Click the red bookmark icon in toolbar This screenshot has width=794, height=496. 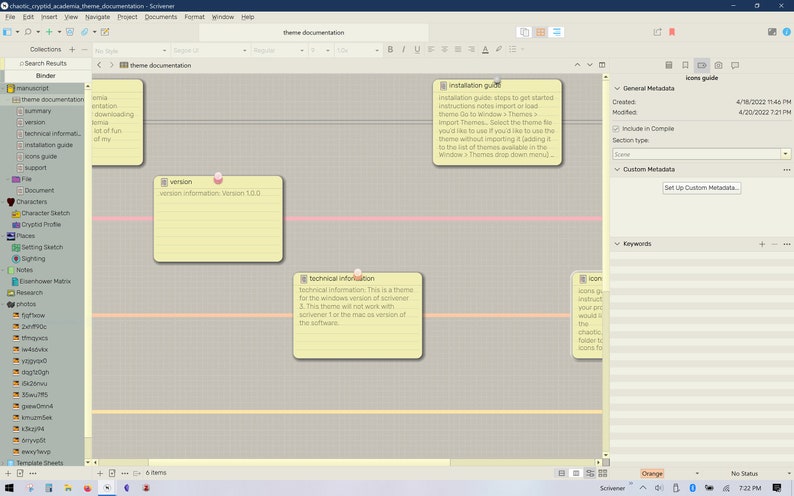click(x=672, y=32)
